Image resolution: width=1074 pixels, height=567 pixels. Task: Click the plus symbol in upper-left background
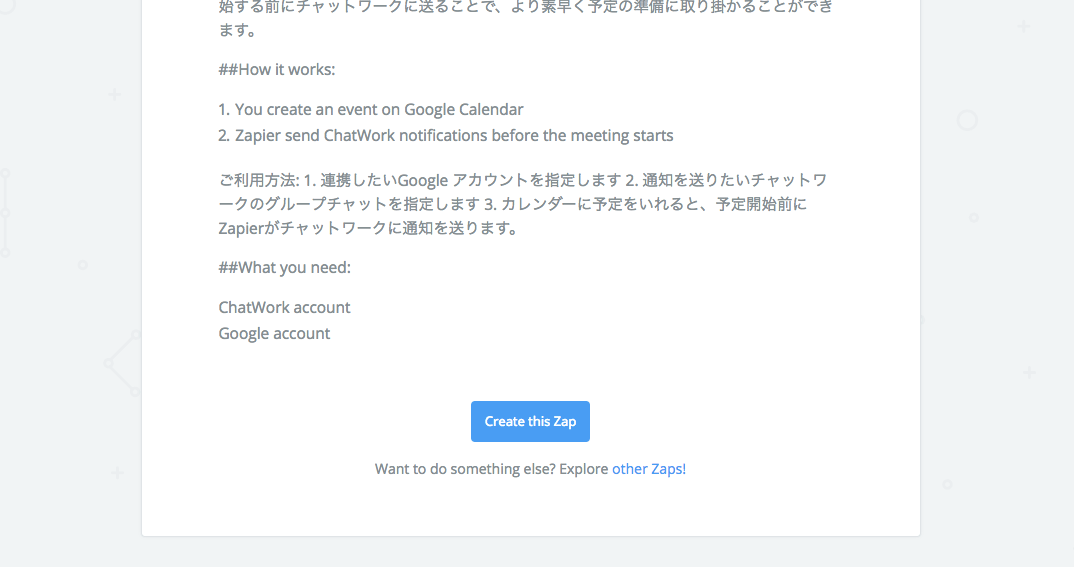(115, 94)
